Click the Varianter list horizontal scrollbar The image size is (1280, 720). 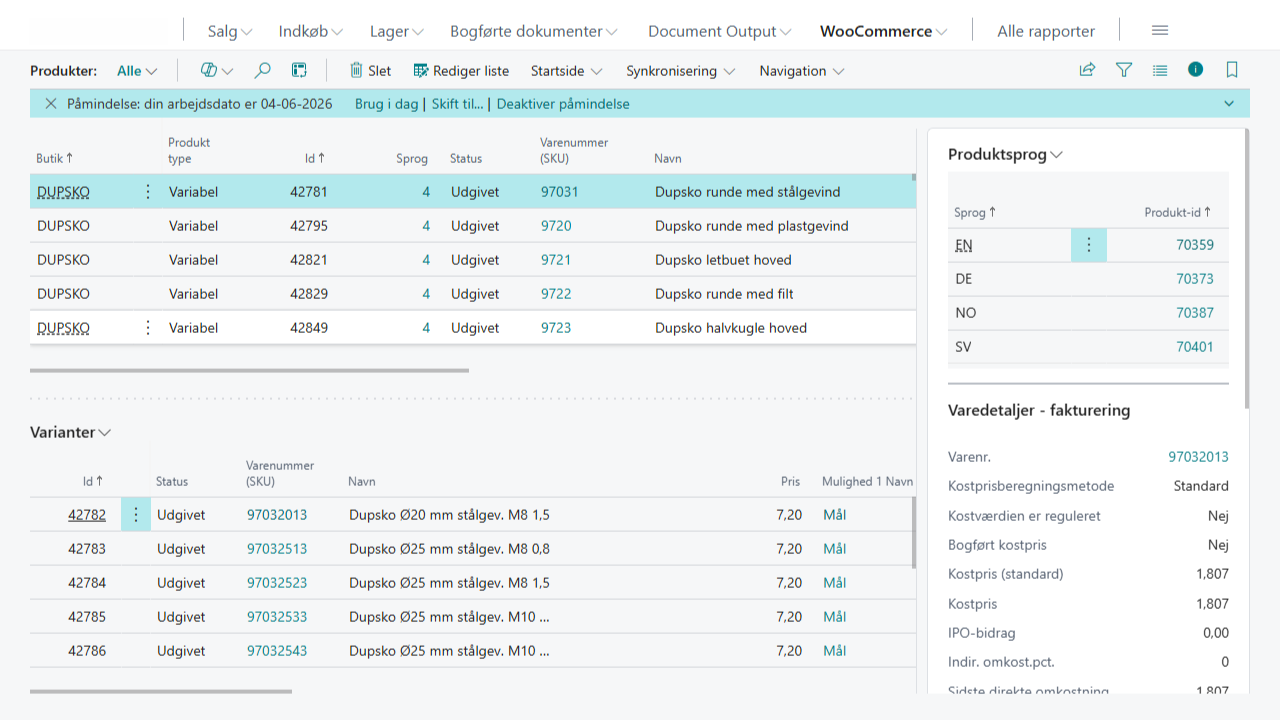pyautogui.click(x=161, y=691)
